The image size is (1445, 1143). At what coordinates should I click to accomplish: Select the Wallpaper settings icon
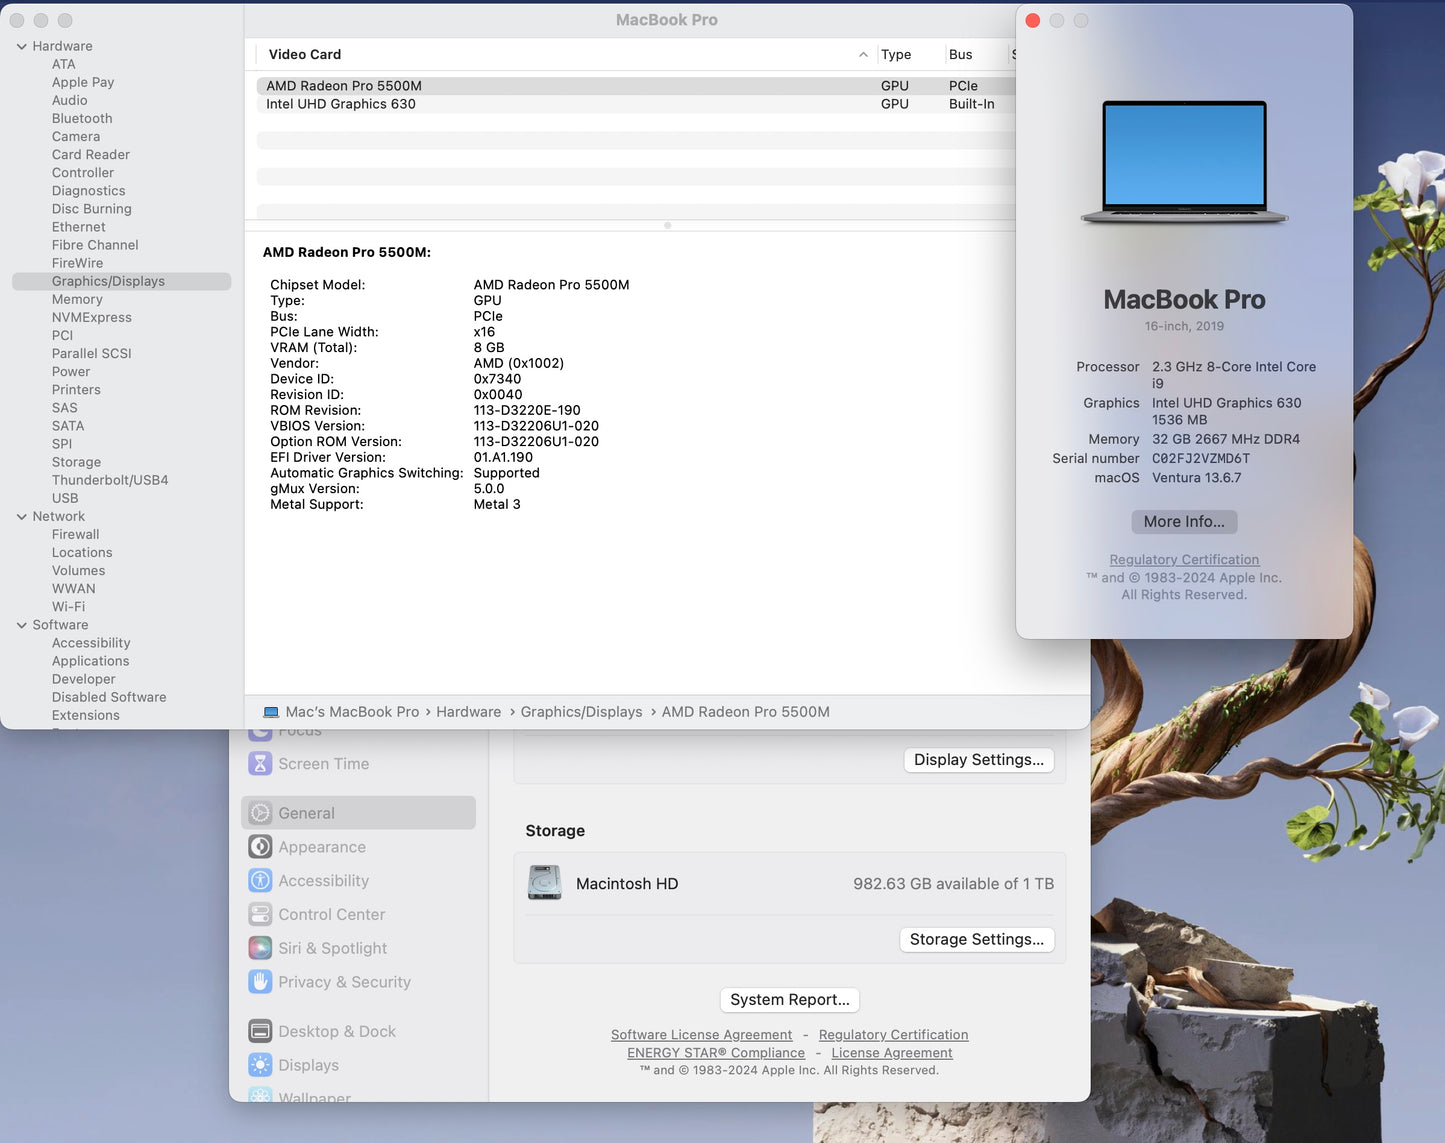[261, 1097]
